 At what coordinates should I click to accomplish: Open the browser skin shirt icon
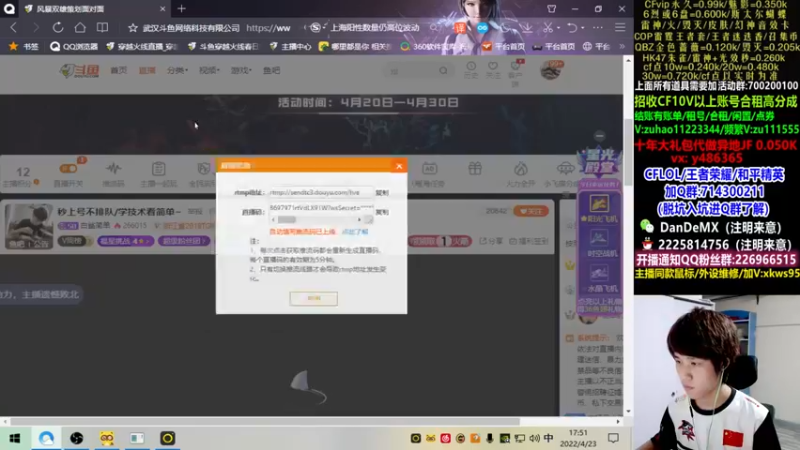pyautogui.click(x=552, y=9)
